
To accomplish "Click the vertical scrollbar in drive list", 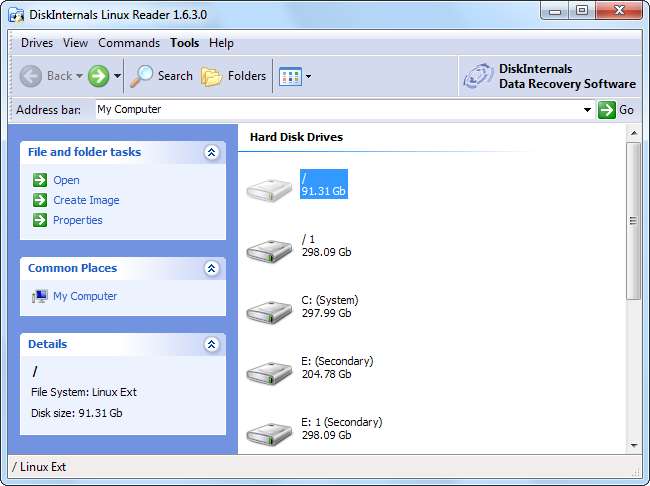I will [633, 220].
